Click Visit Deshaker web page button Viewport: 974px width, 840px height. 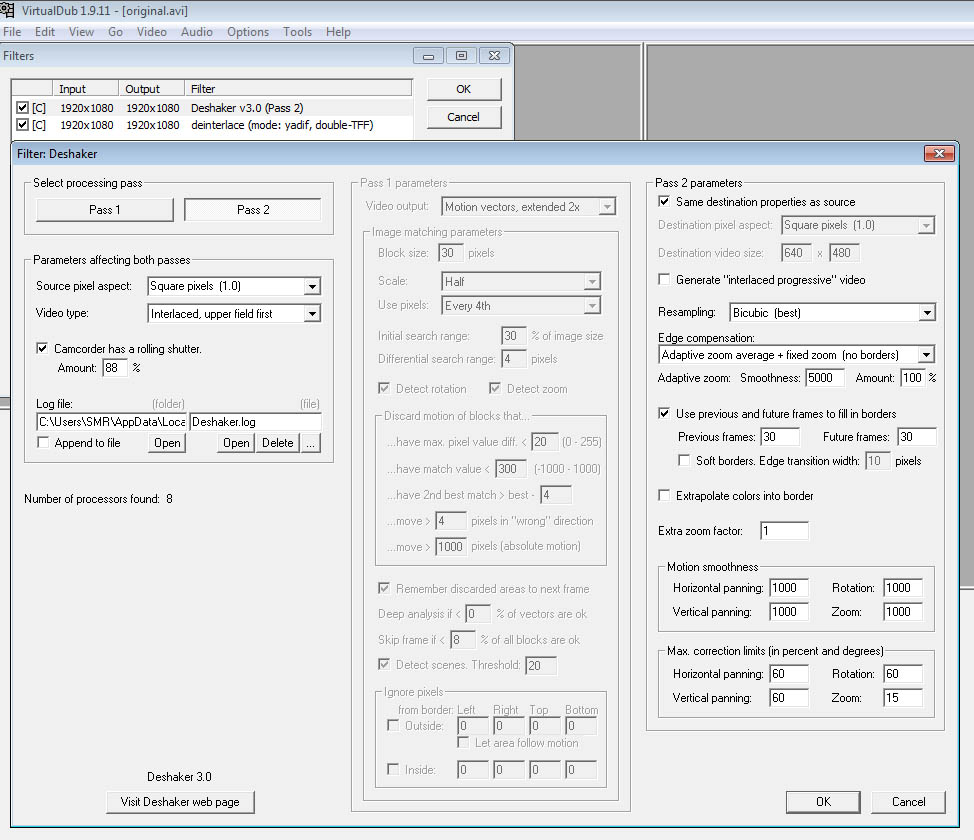point(180,802)
